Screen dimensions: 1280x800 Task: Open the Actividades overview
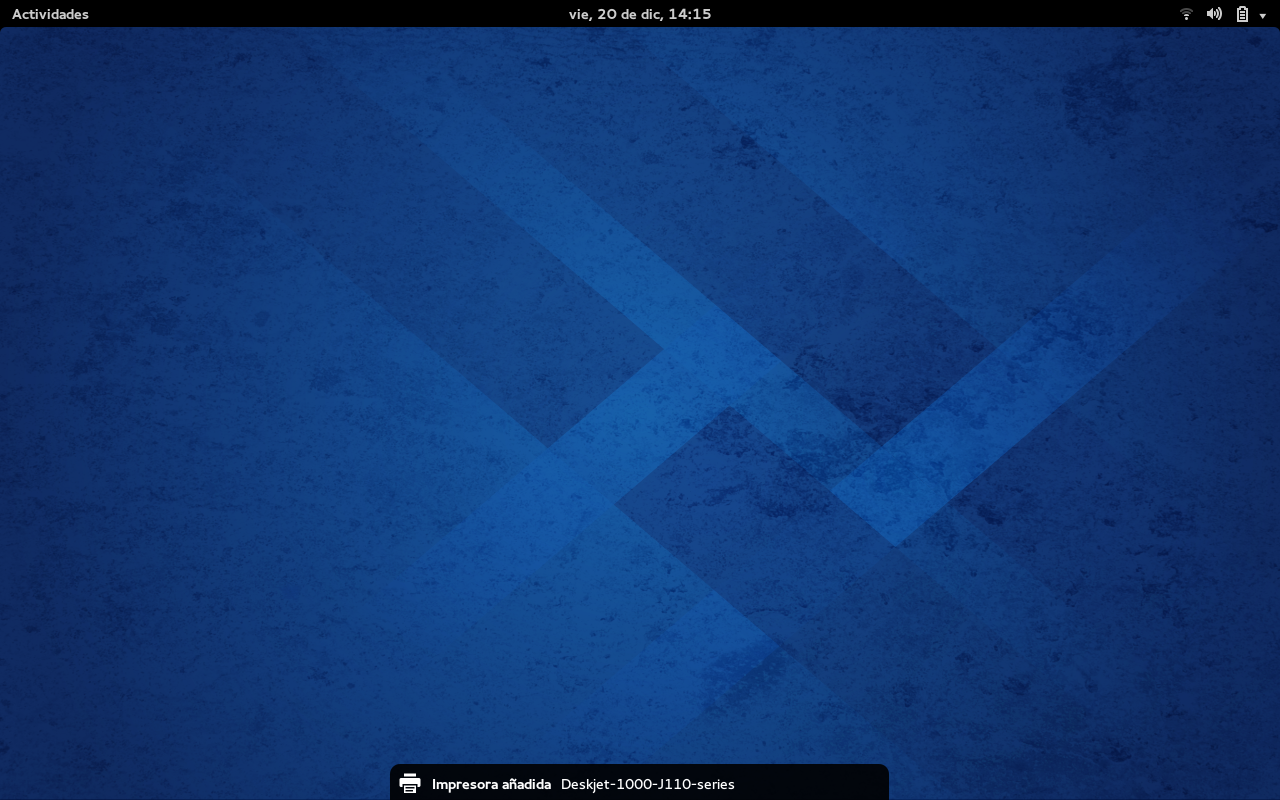click(x=50, y=14)
